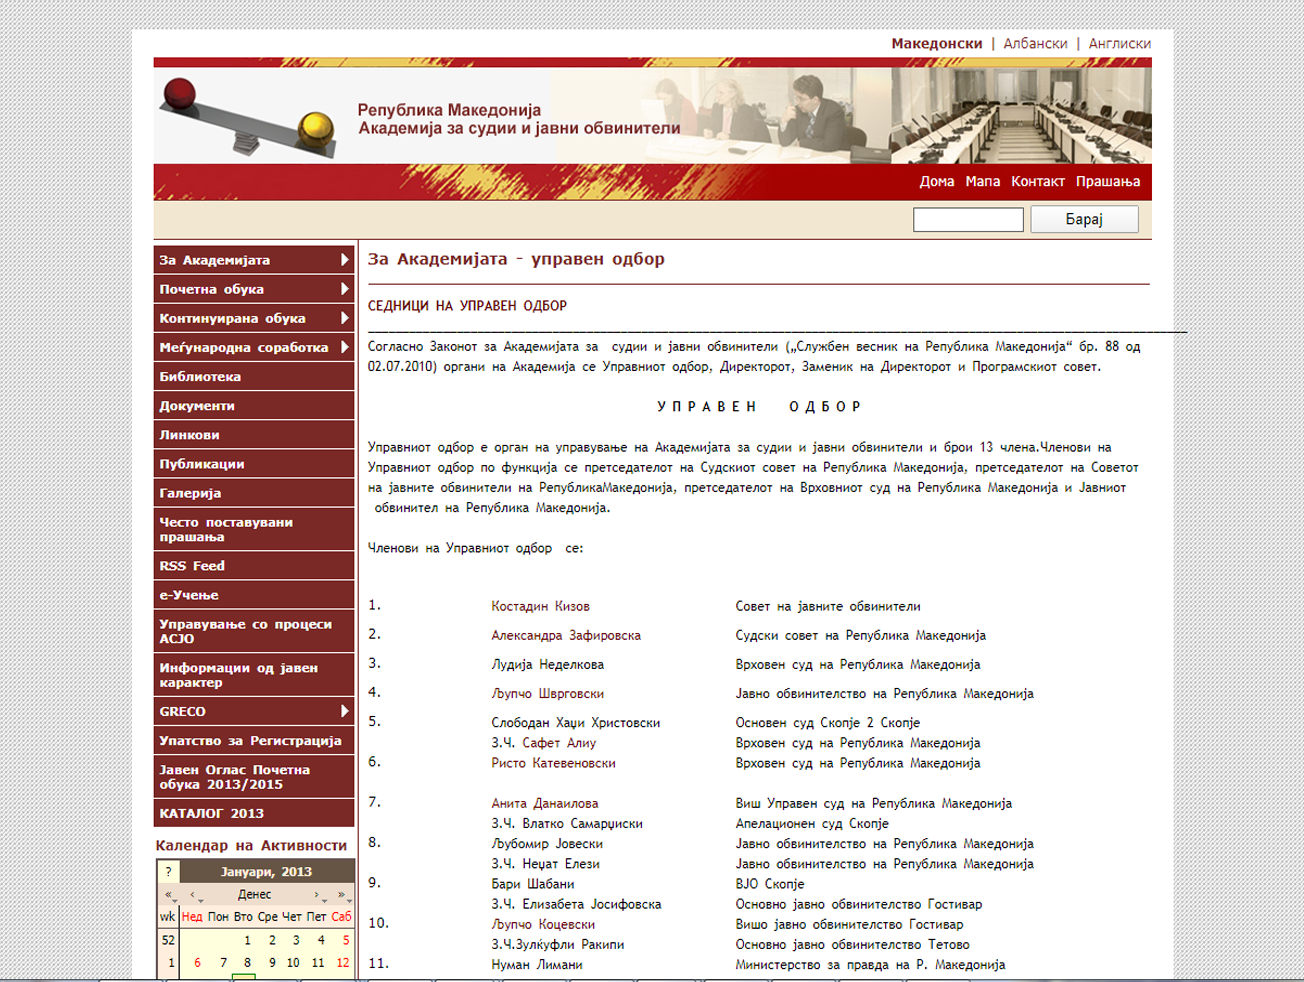This screenshot has height=982, width=1304.
Task: Open the Галерија sidebar item
Action: pyautogui.click(x=190, y=493)
